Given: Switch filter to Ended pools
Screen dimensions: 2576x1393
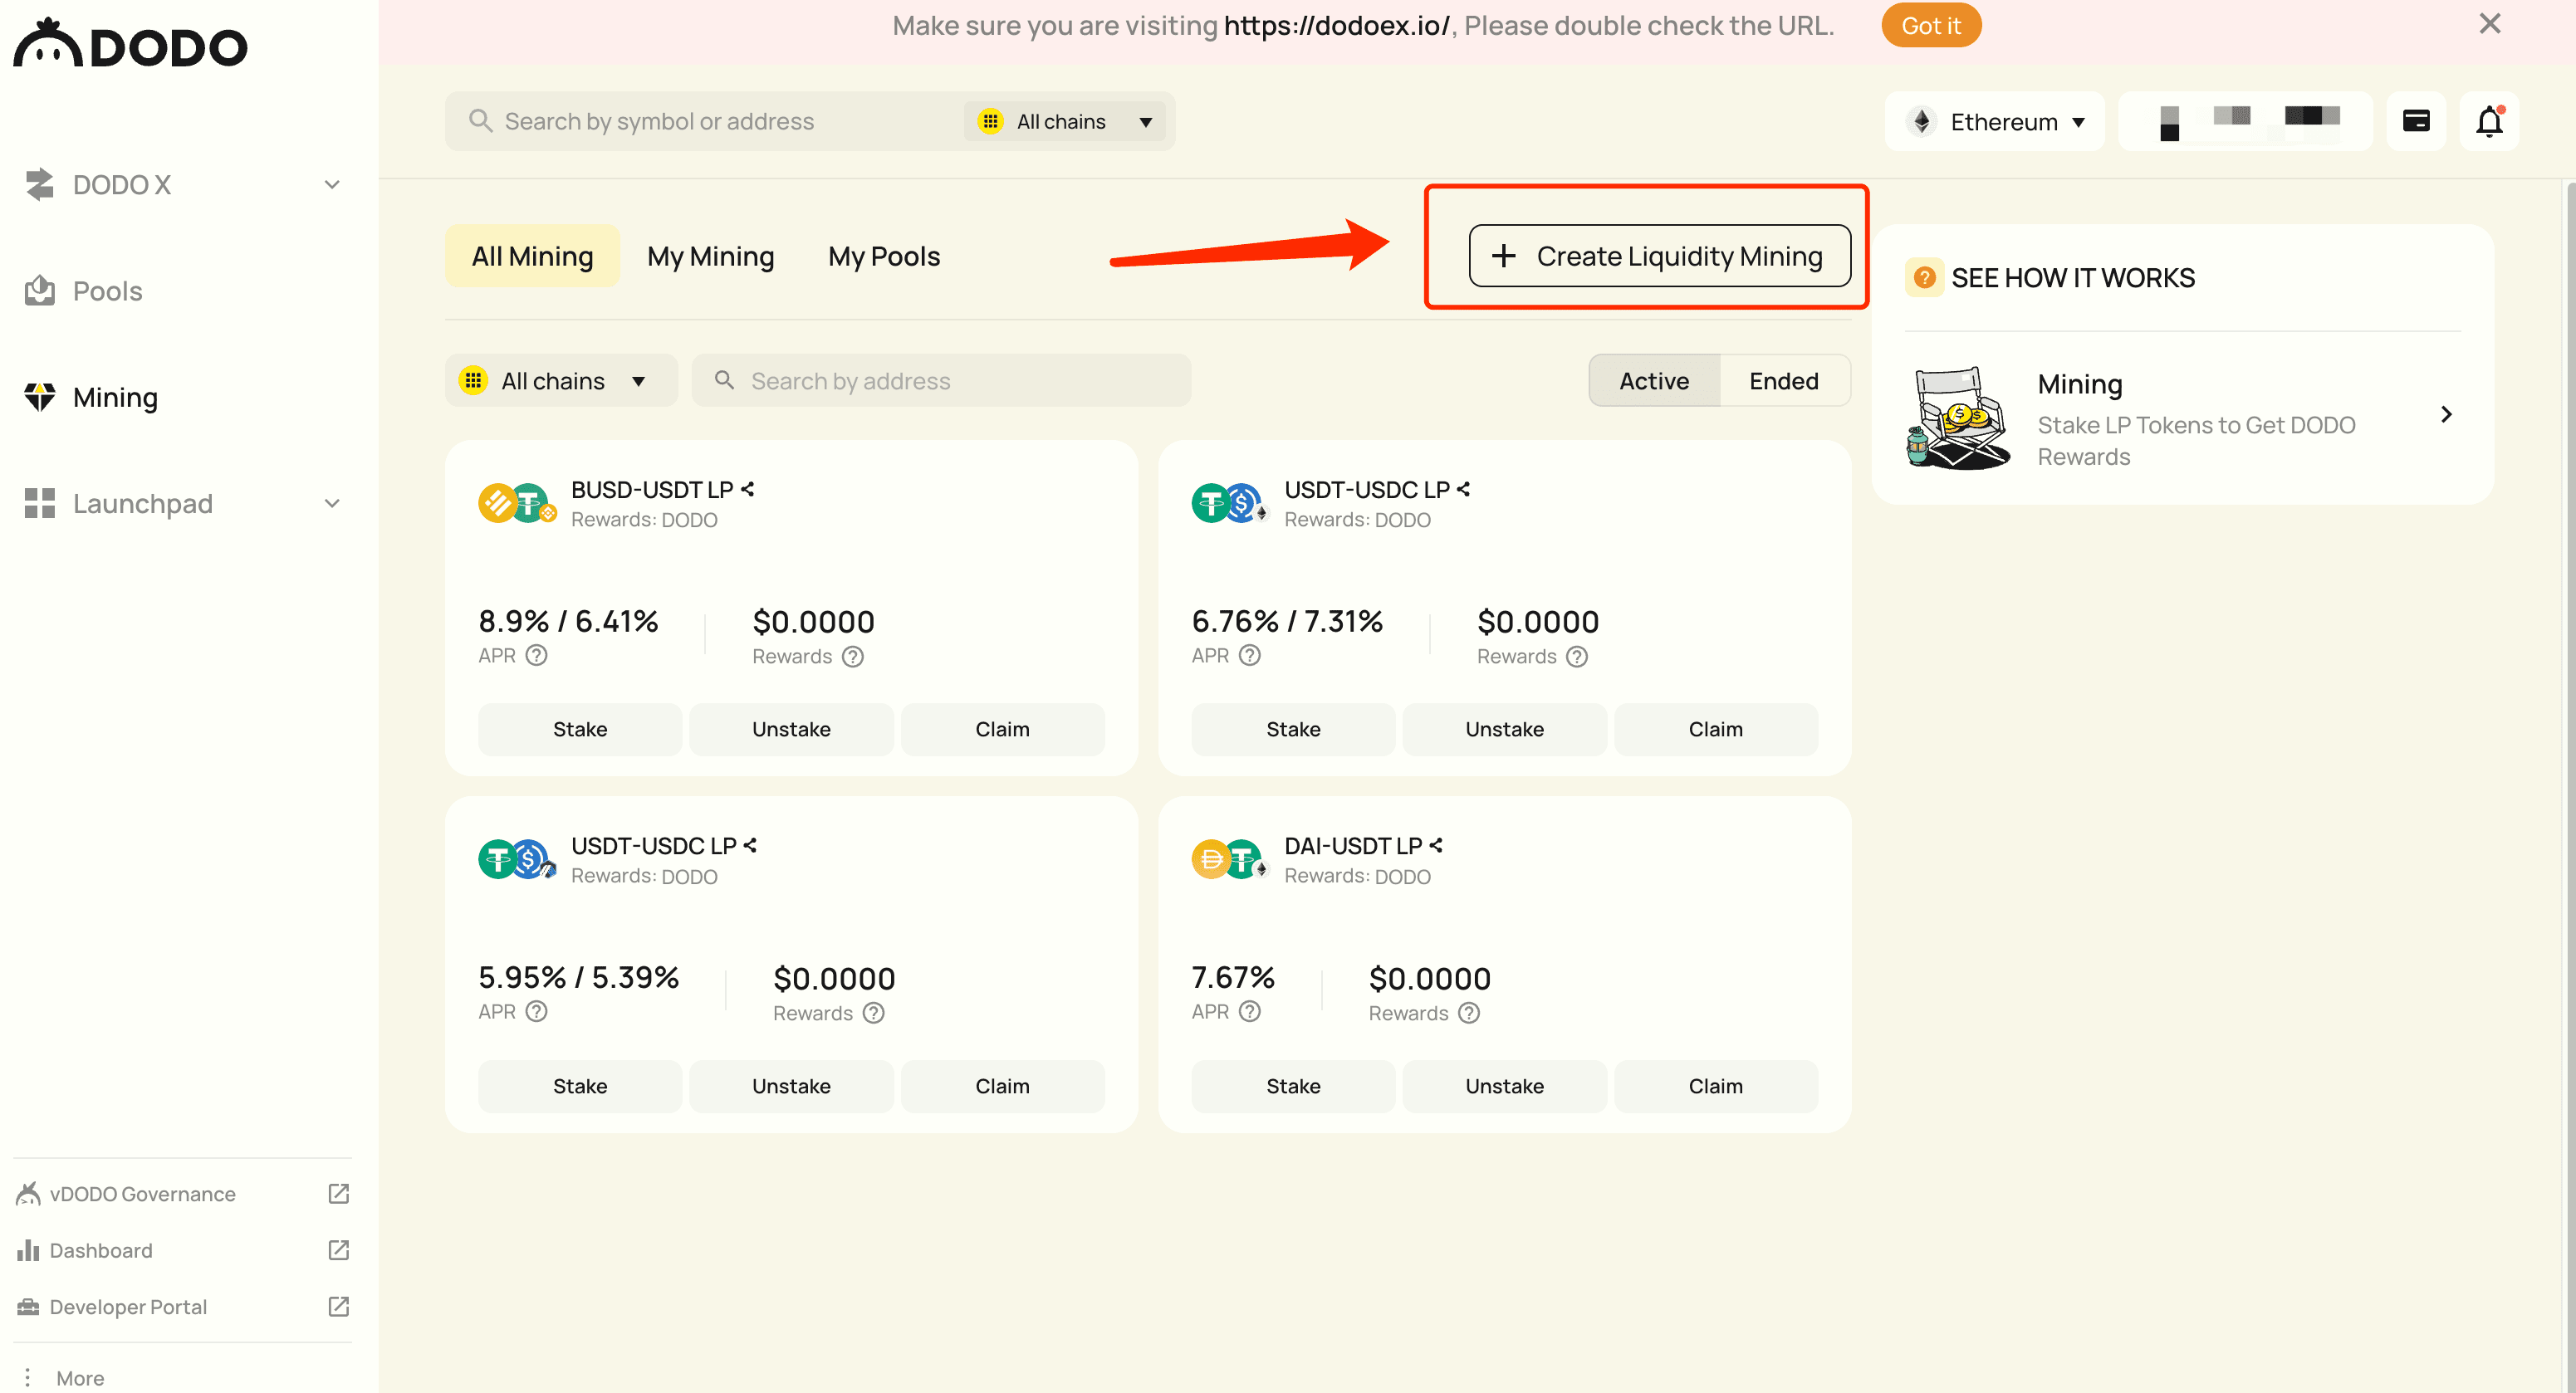Looking at the screenshot, I should tap(1784, 380).
